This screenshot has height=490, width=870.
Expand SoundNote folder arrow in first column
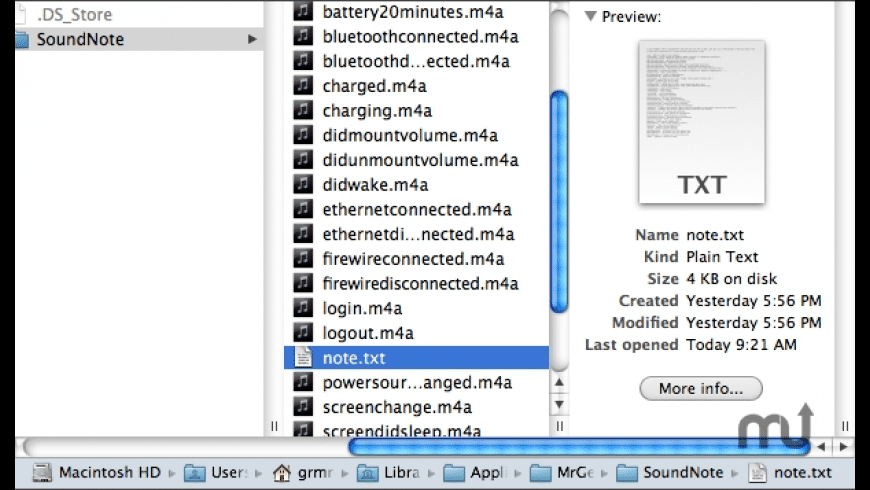click(252, 39)
